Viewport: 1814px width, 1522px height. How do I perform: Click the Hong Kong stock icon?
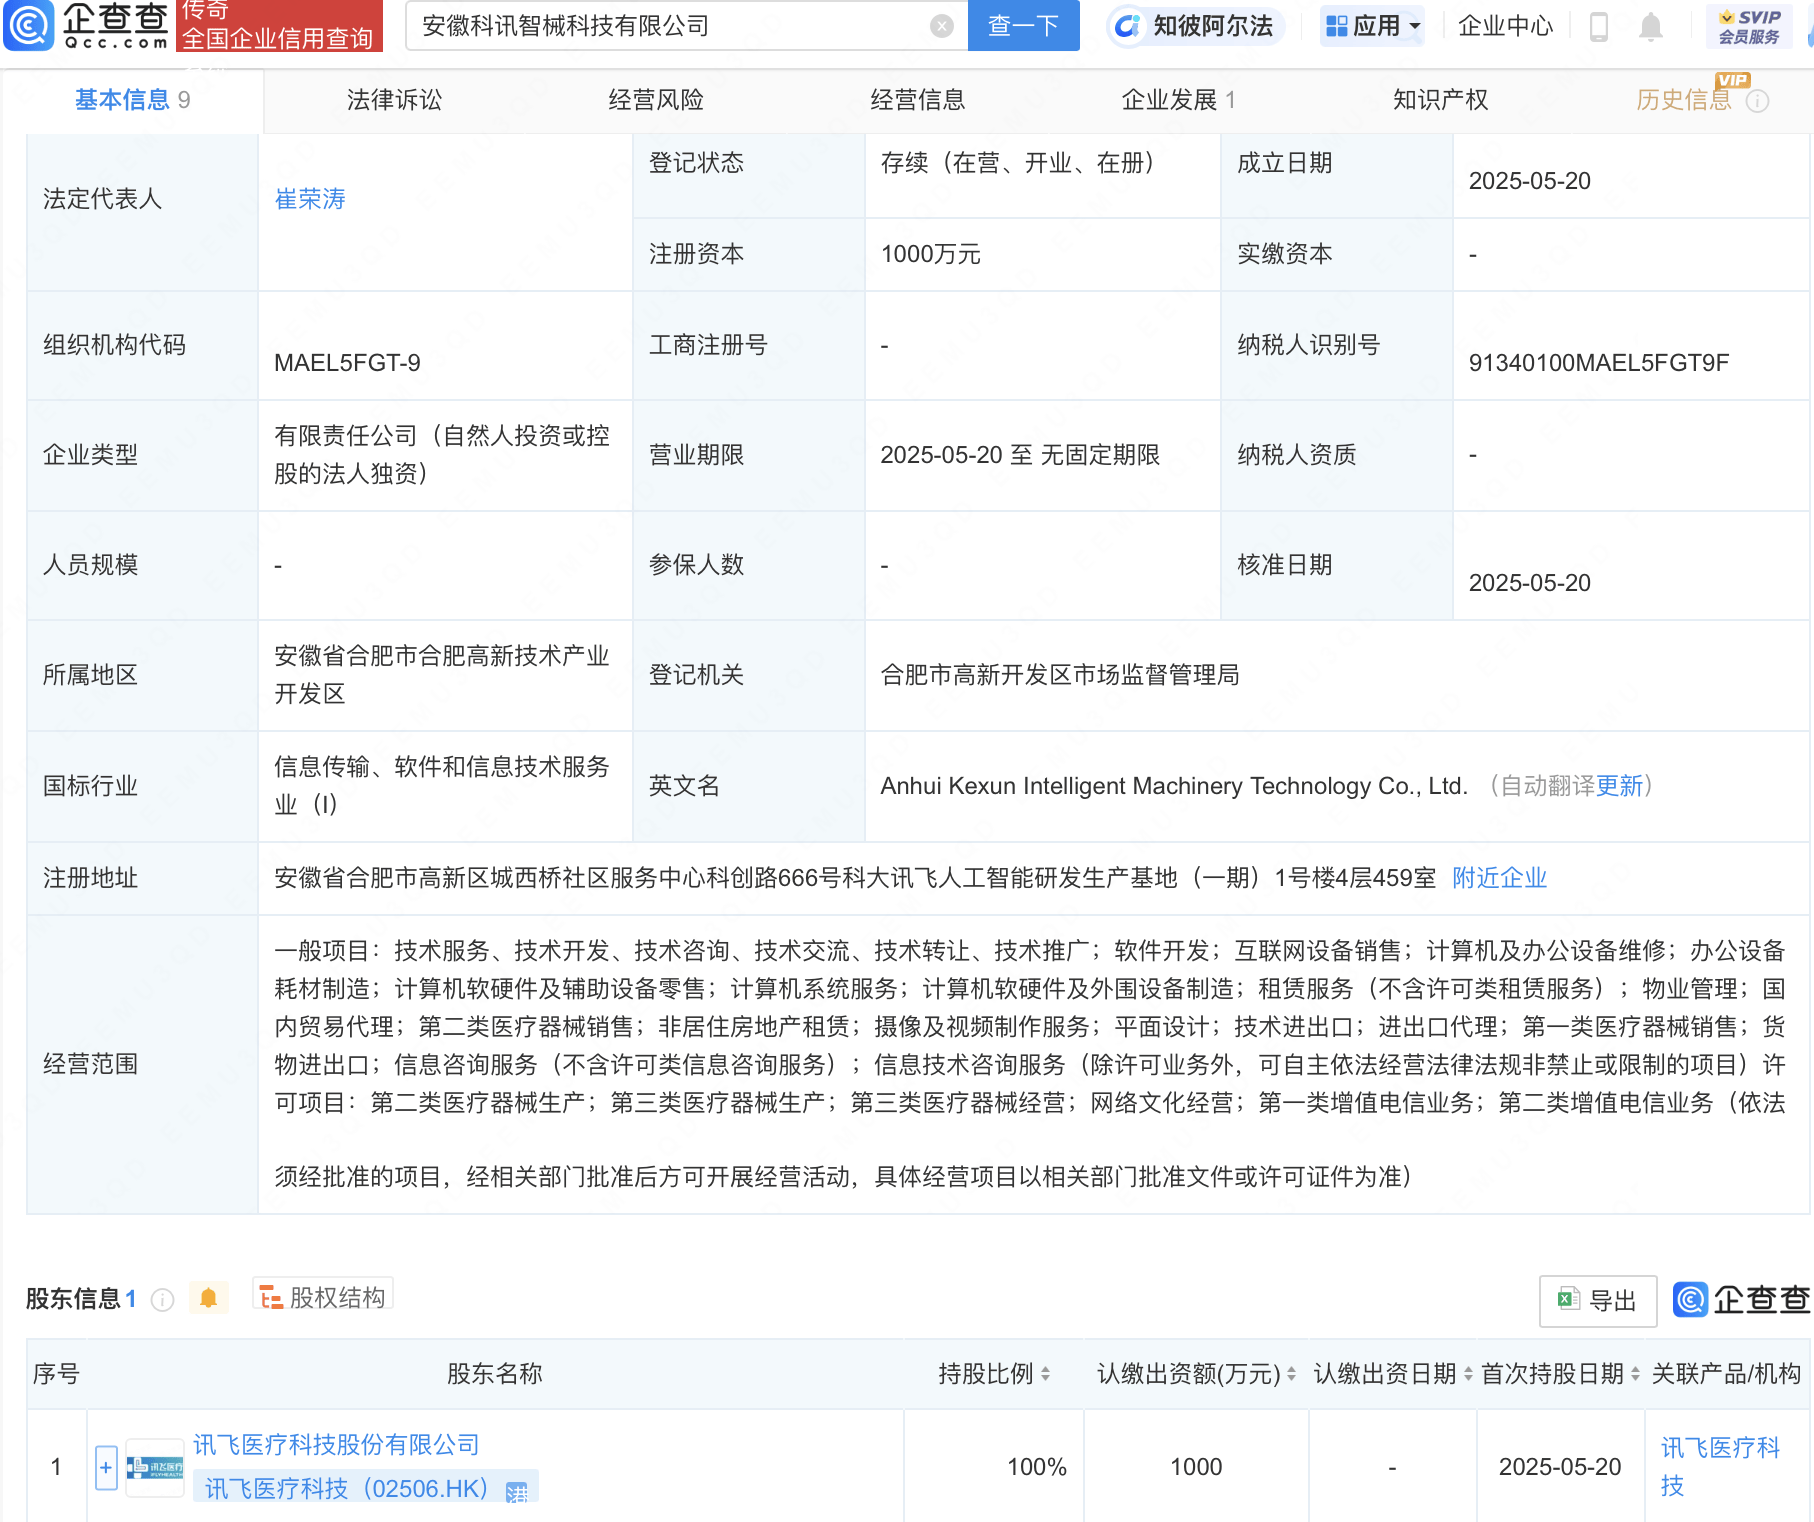coord(516,1492)
